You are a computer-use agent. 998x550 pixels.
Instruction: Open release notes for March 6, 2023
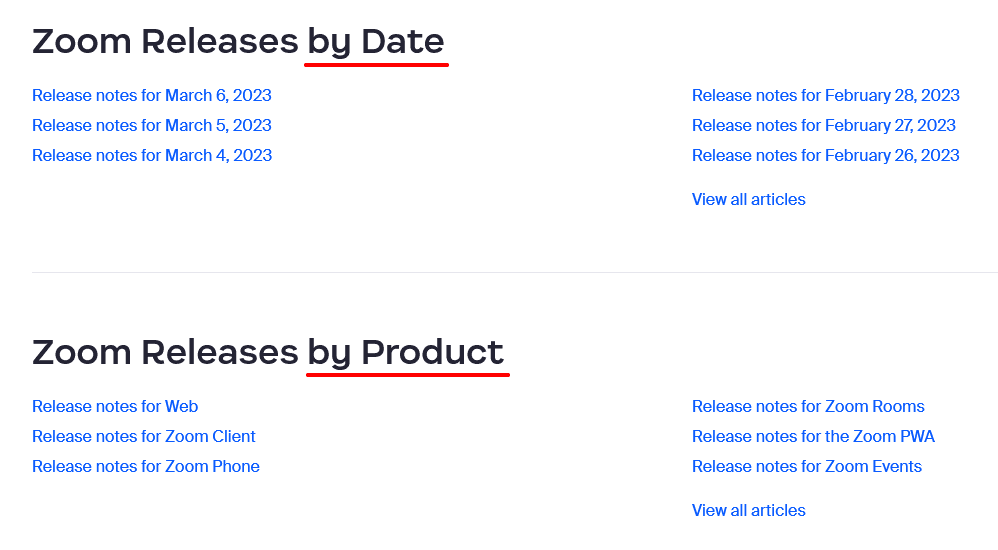[152, 96]
